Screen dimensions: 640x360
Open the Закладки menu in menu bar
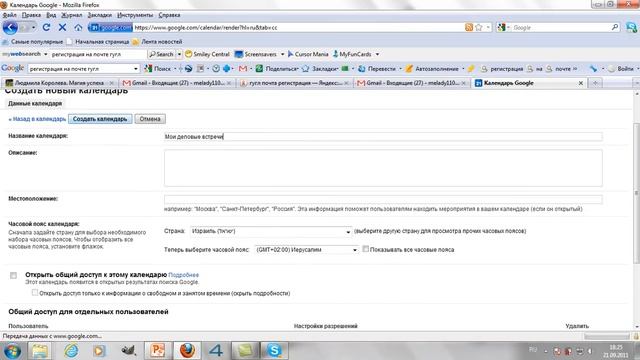[x=100, y=15]
